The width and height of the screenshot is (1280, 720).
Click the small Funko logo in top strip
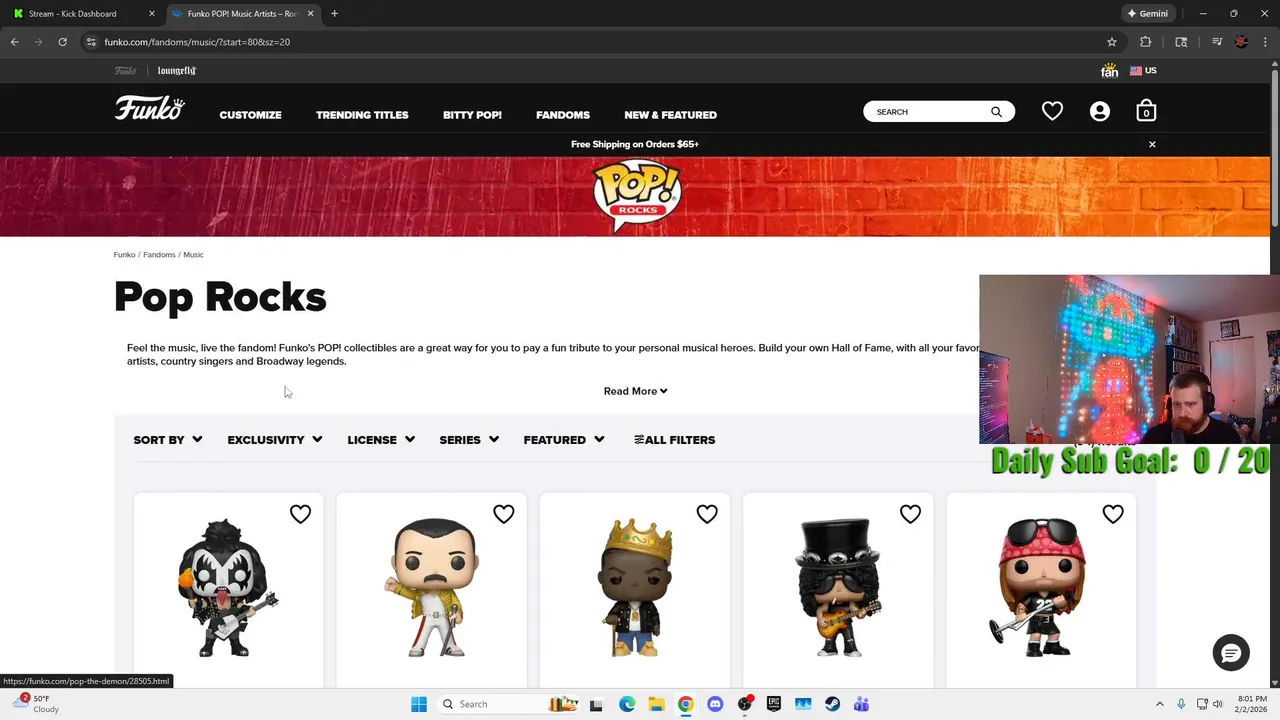[x=125, y=71]
